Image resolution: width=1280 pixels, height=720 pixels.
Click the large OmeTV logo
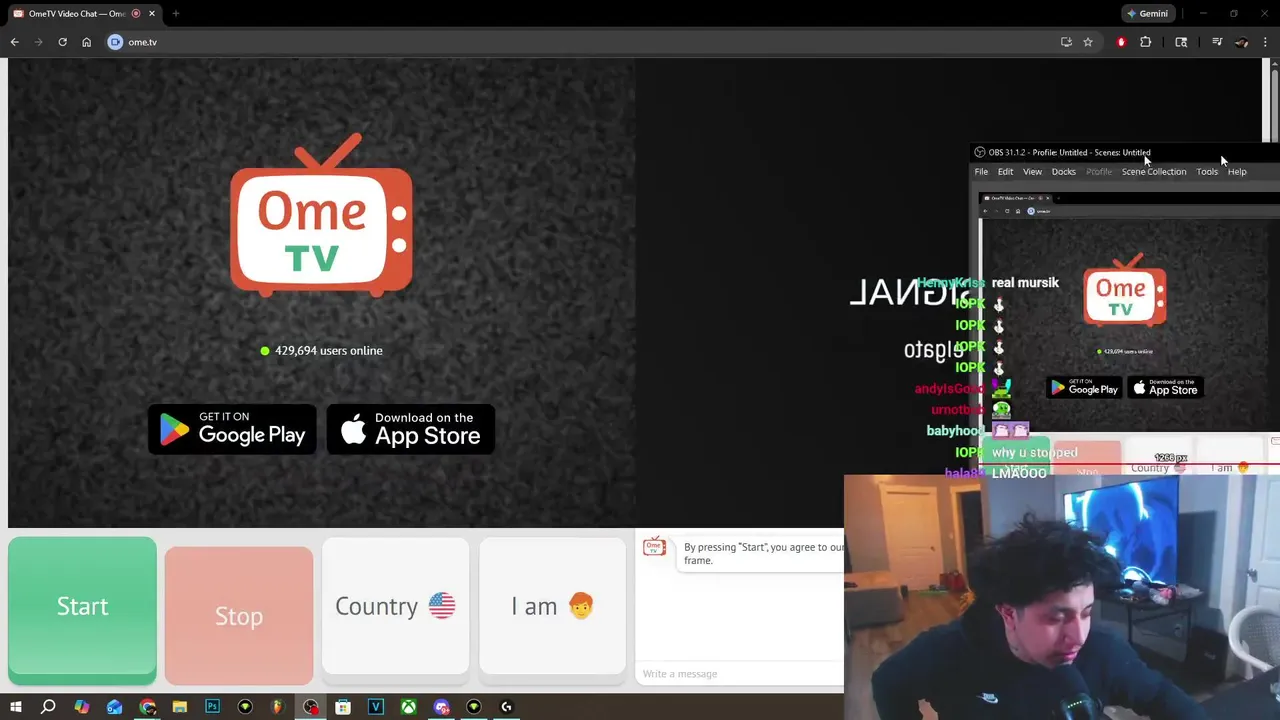coord(321,216)
